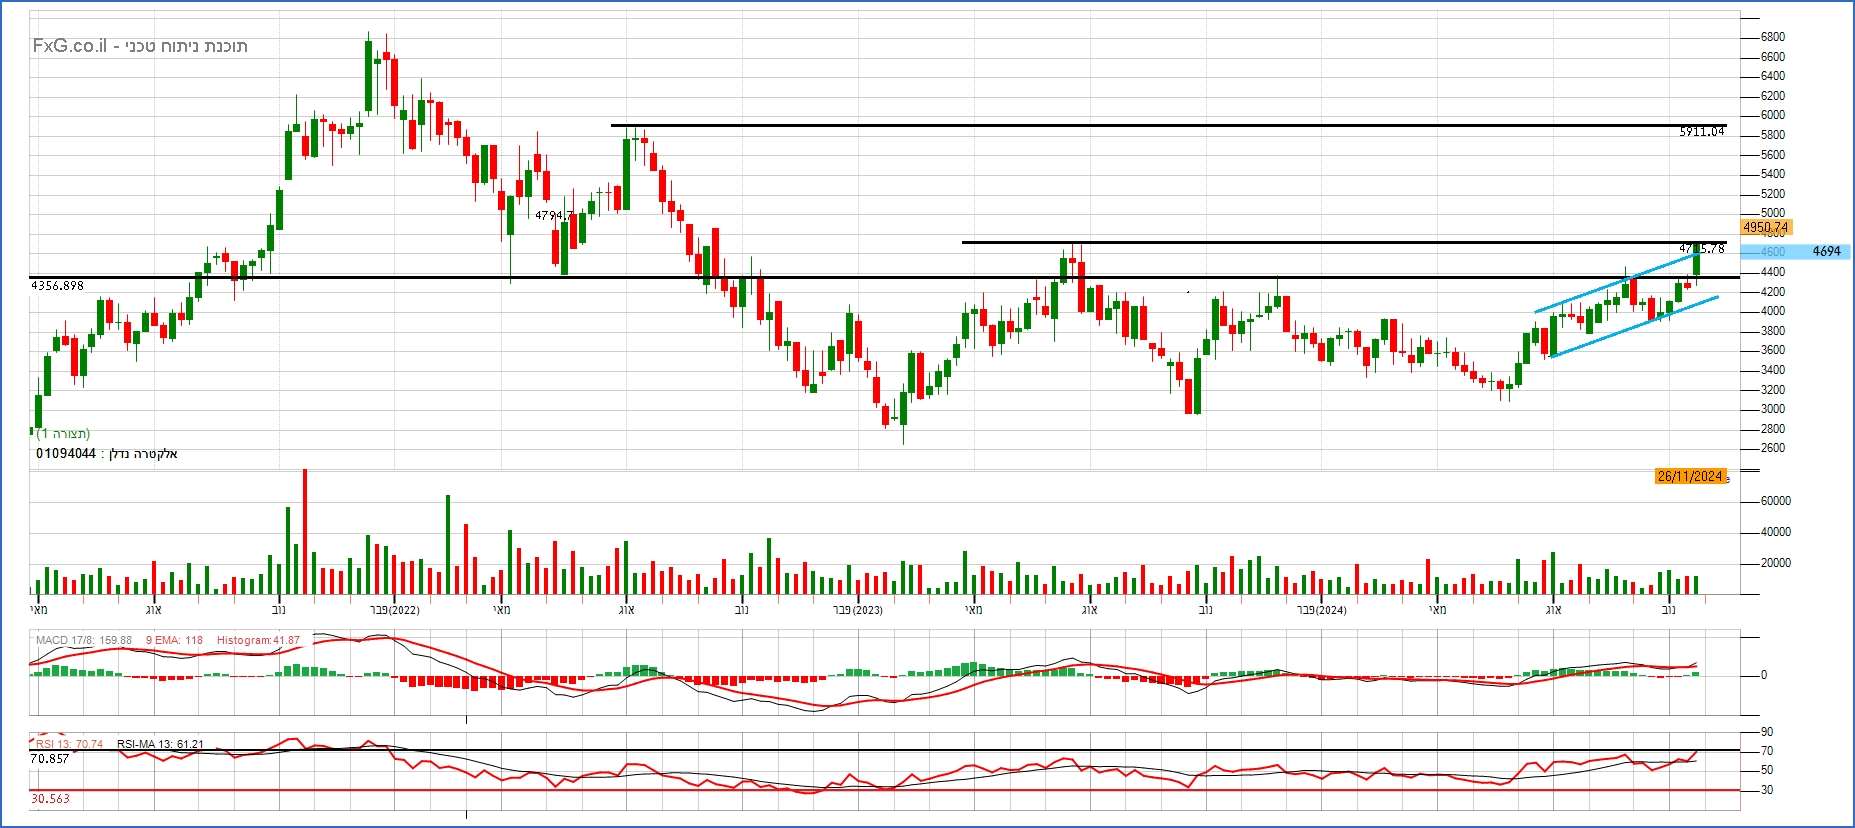1855x828 pixels.
Task: Click the 70.857 overbought level label
Action: coord(50,759)
